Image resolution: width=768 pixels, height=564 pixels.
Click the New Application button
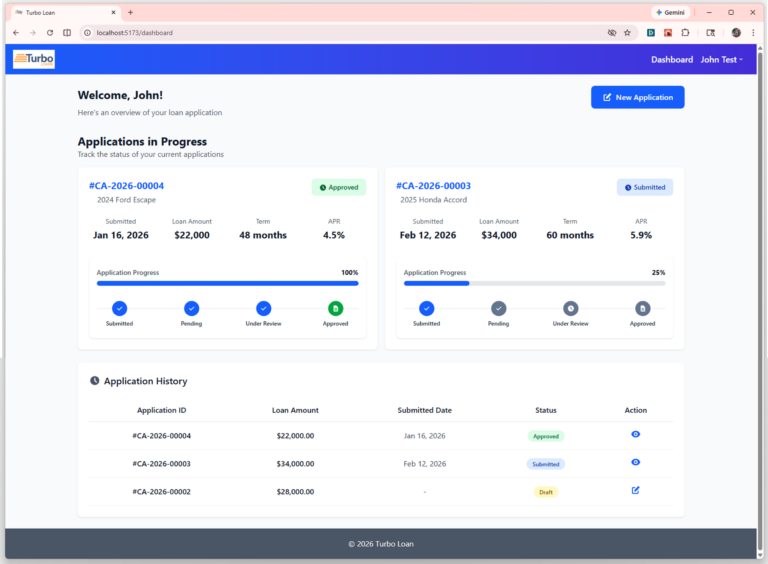point(637,97)
